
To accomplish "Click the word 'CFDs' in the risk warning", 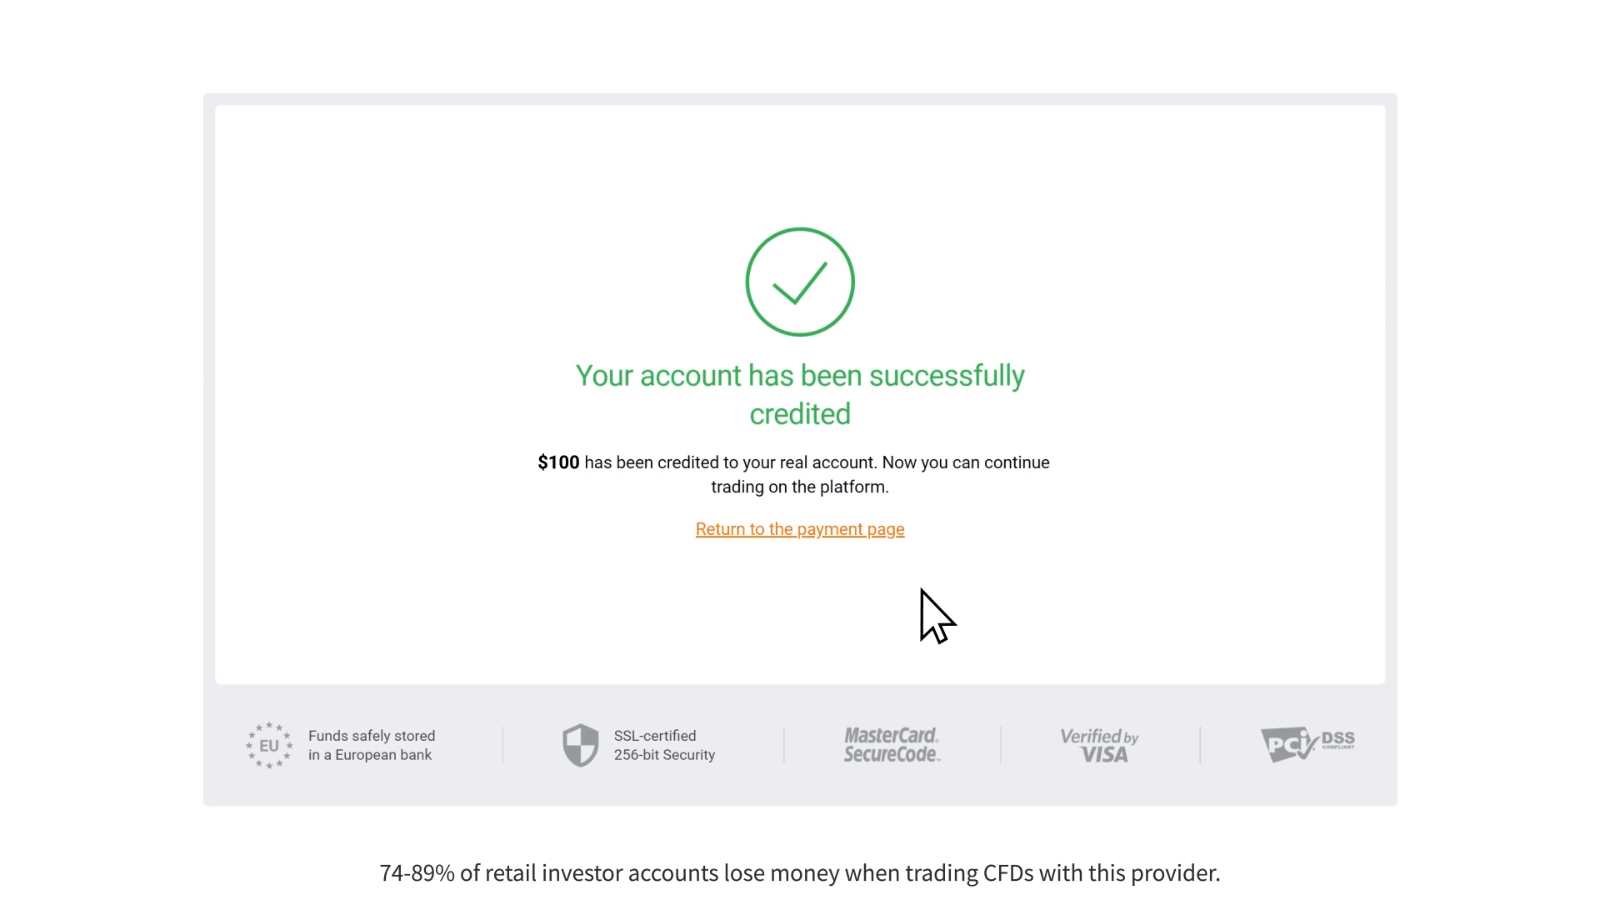I will click(1008, 873).
